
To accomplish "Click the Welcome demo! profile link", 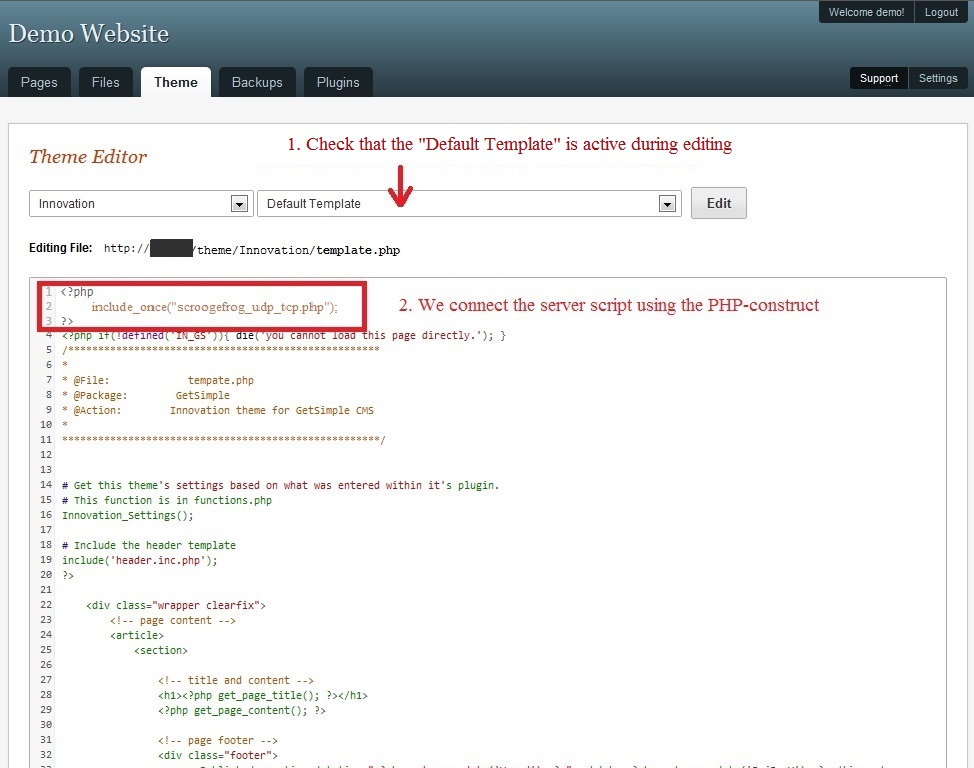I will tap(866, 12).
